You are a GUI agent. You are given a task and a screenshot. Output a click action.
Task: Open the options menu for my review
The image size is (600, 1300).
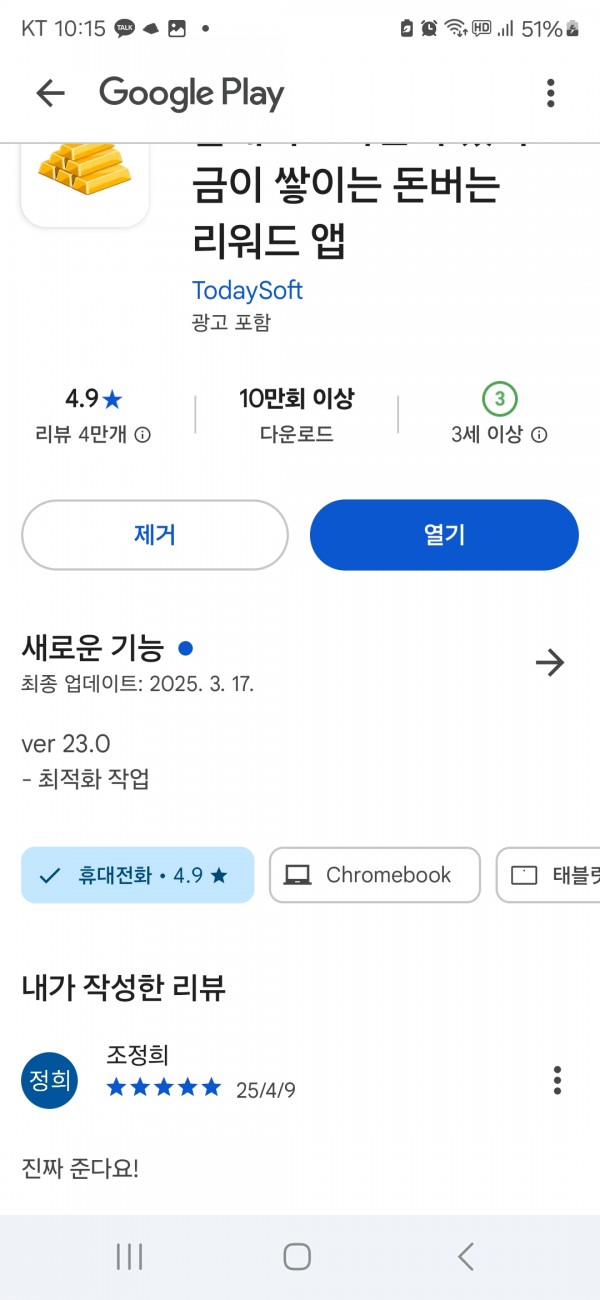point(557,1080)
